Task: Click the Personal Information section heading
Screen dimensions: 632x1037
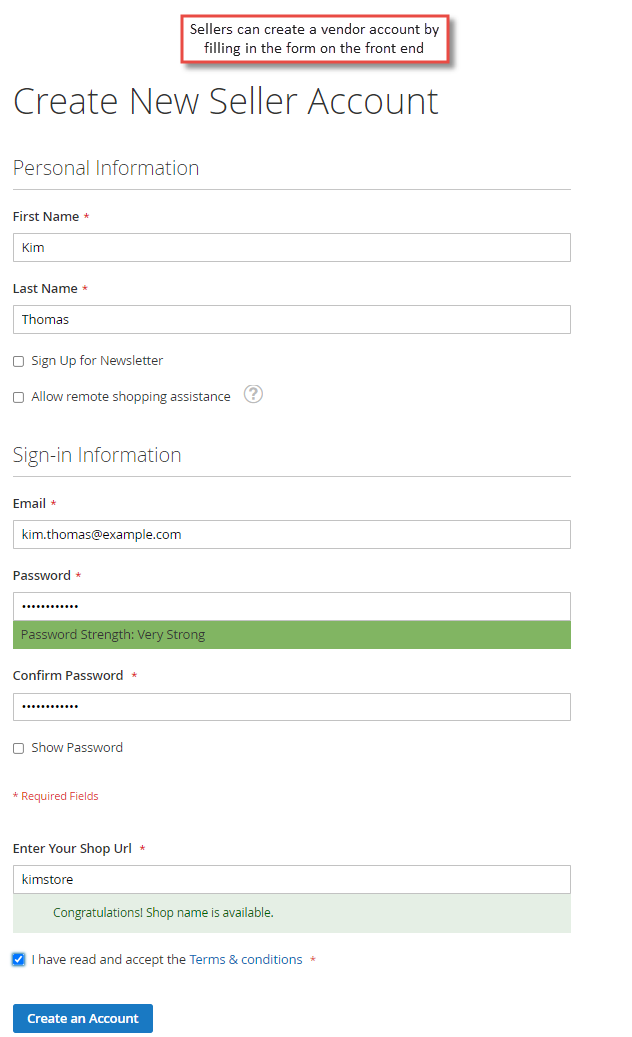Action: click(x=106, y=168)
